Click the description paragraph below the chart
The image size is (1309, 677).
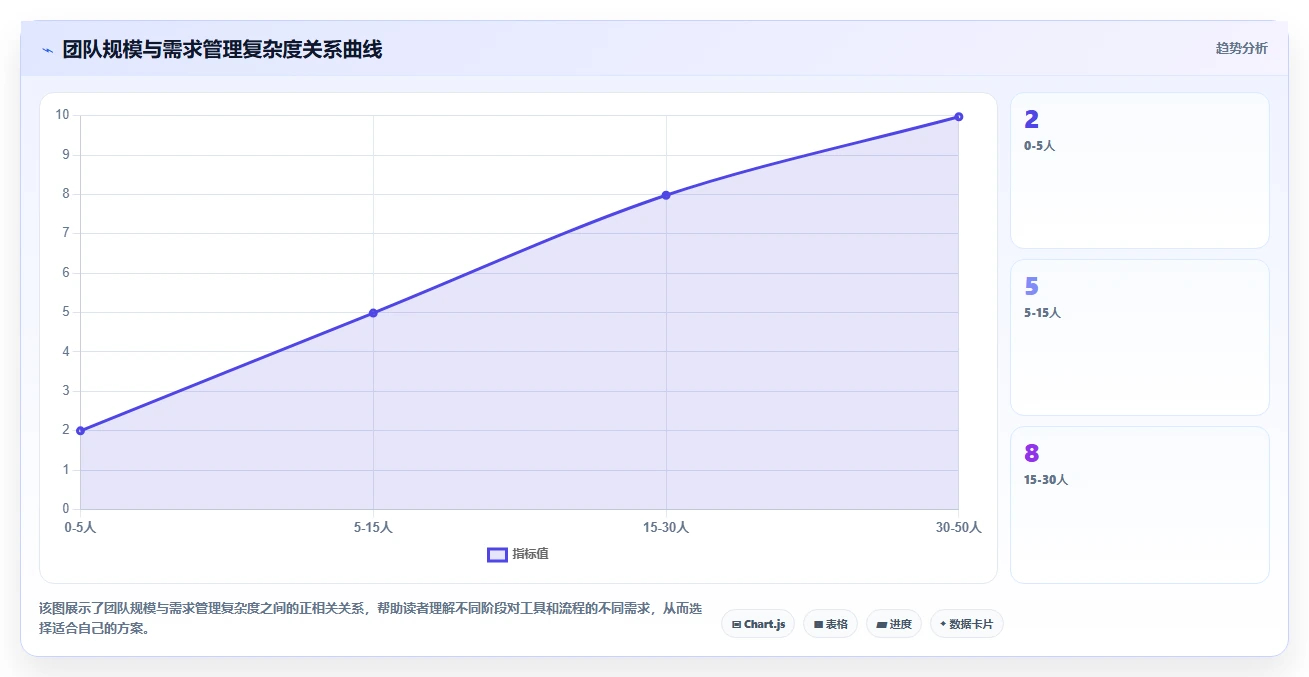tap(370, 619)
